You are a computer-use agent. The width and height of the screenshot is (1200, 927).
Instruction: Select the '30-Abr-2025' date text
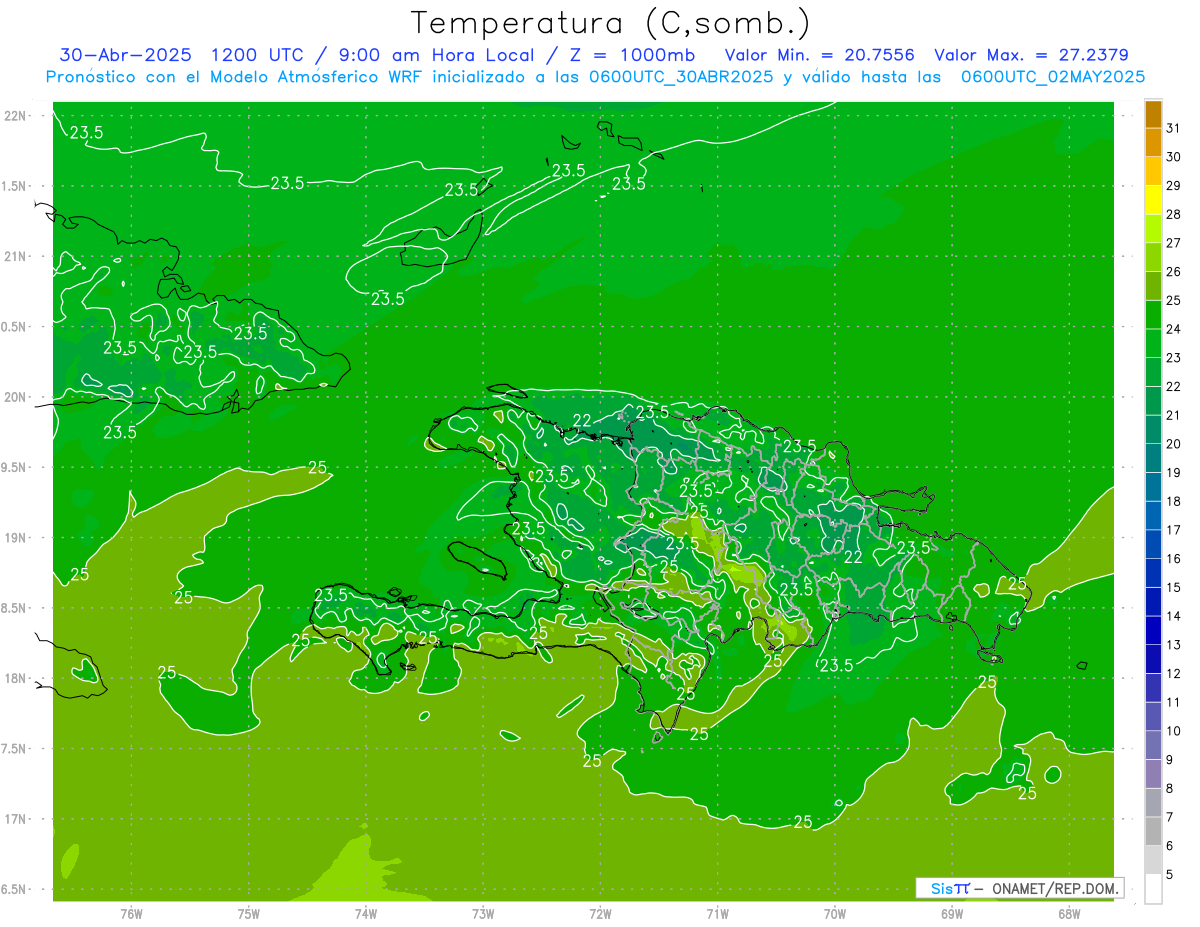[125, 55]
